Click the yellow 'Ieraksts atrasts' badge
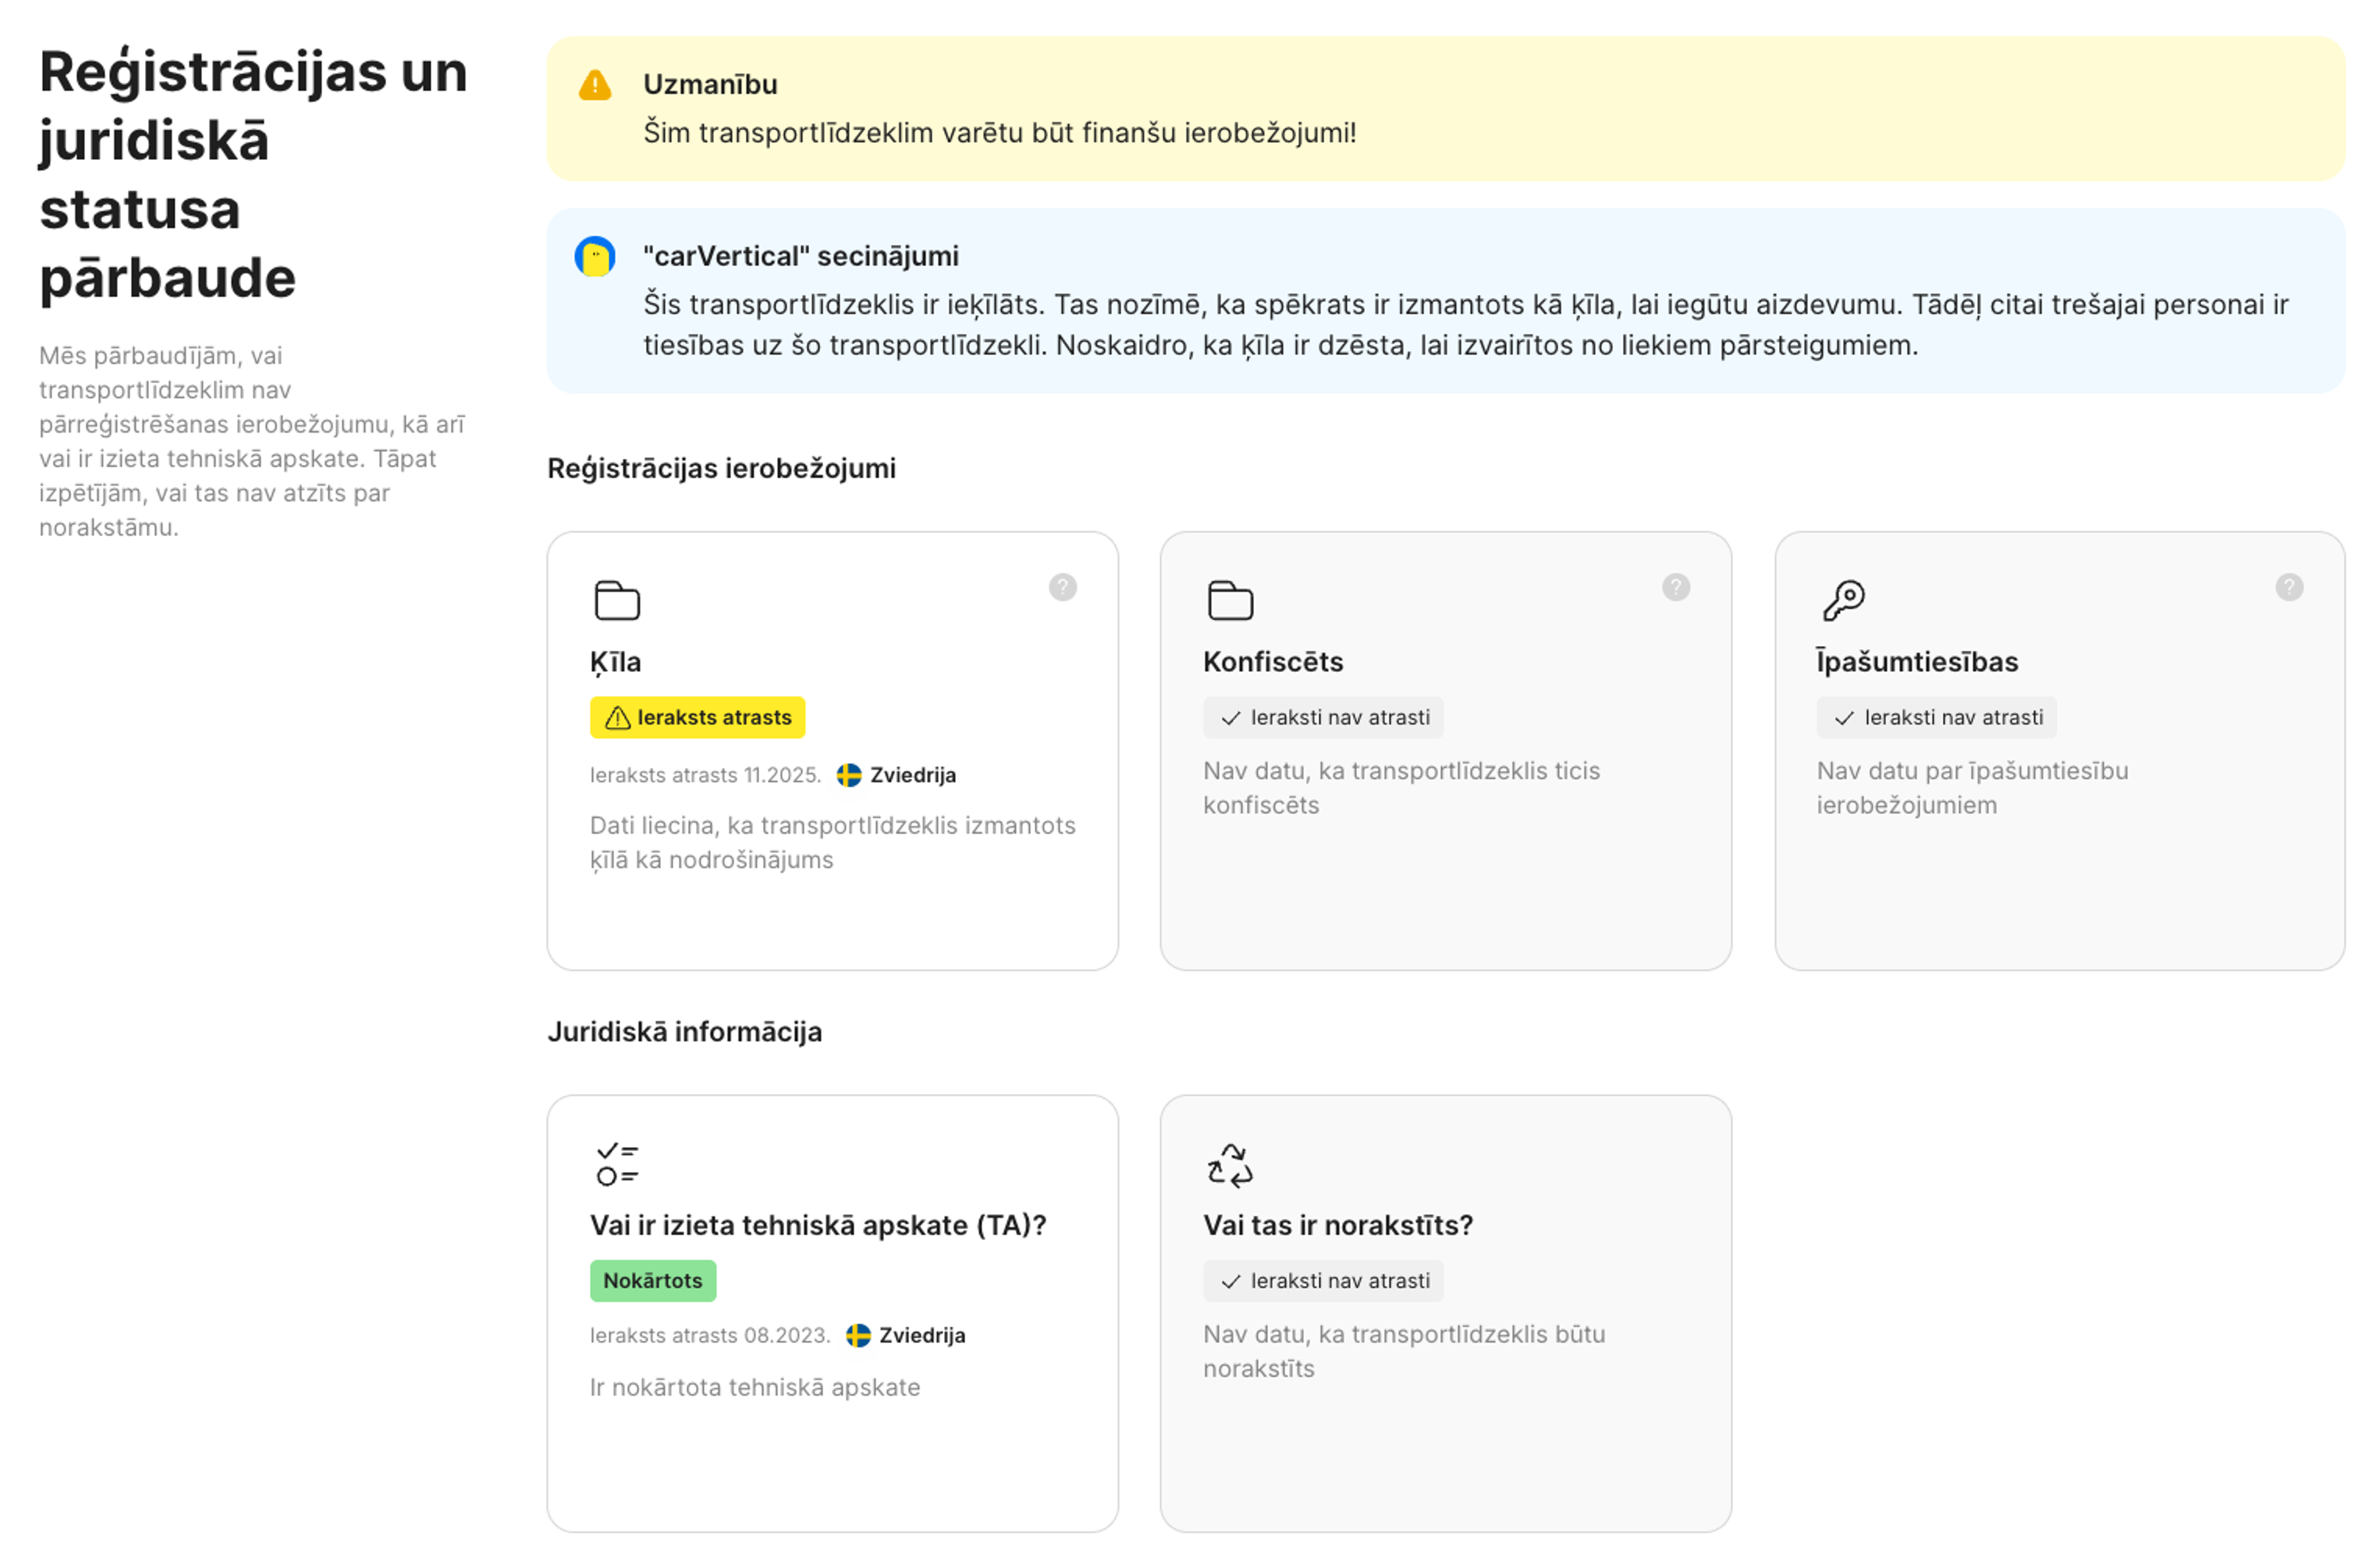The image size is (2380, 1567). (x=697, y=717)
